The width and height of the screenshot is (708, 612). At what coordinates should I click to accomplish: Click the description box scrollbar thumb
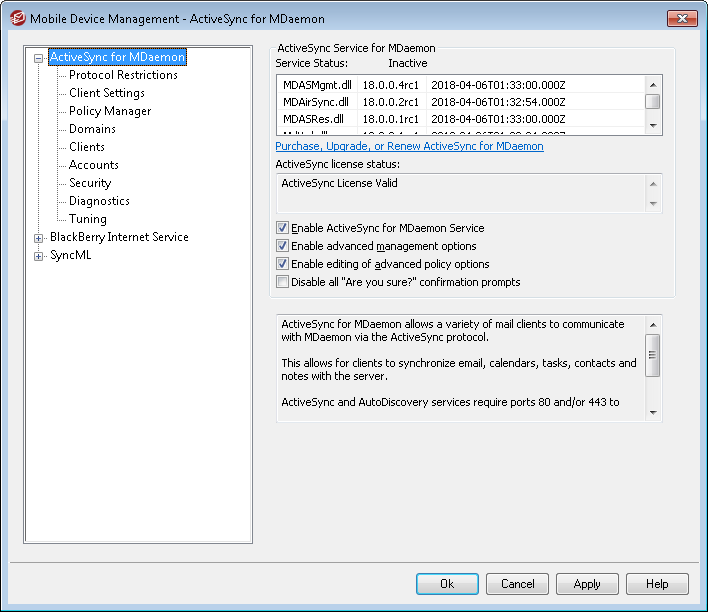[x=653, y=355]
